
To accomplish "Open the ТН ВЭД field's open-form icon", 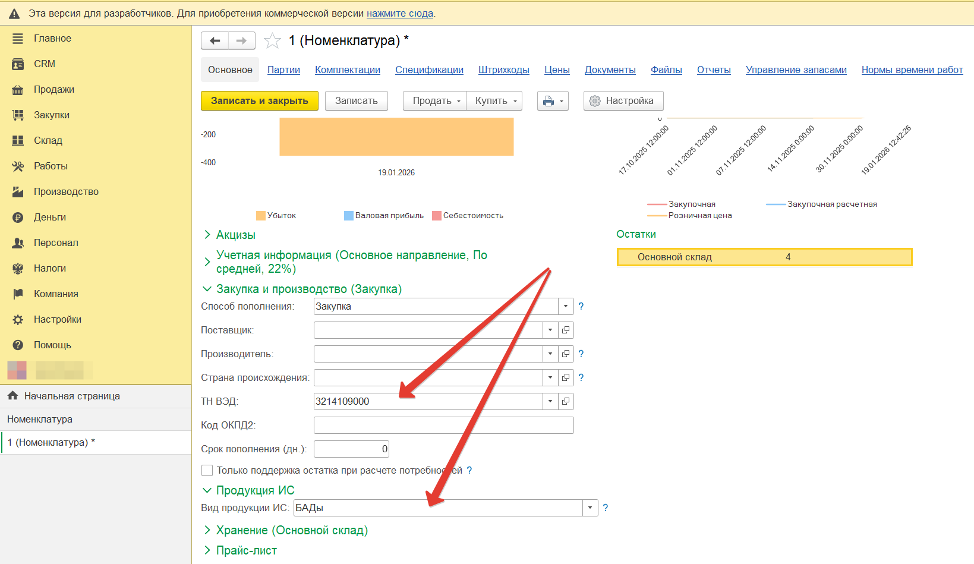I will [566, 402].
